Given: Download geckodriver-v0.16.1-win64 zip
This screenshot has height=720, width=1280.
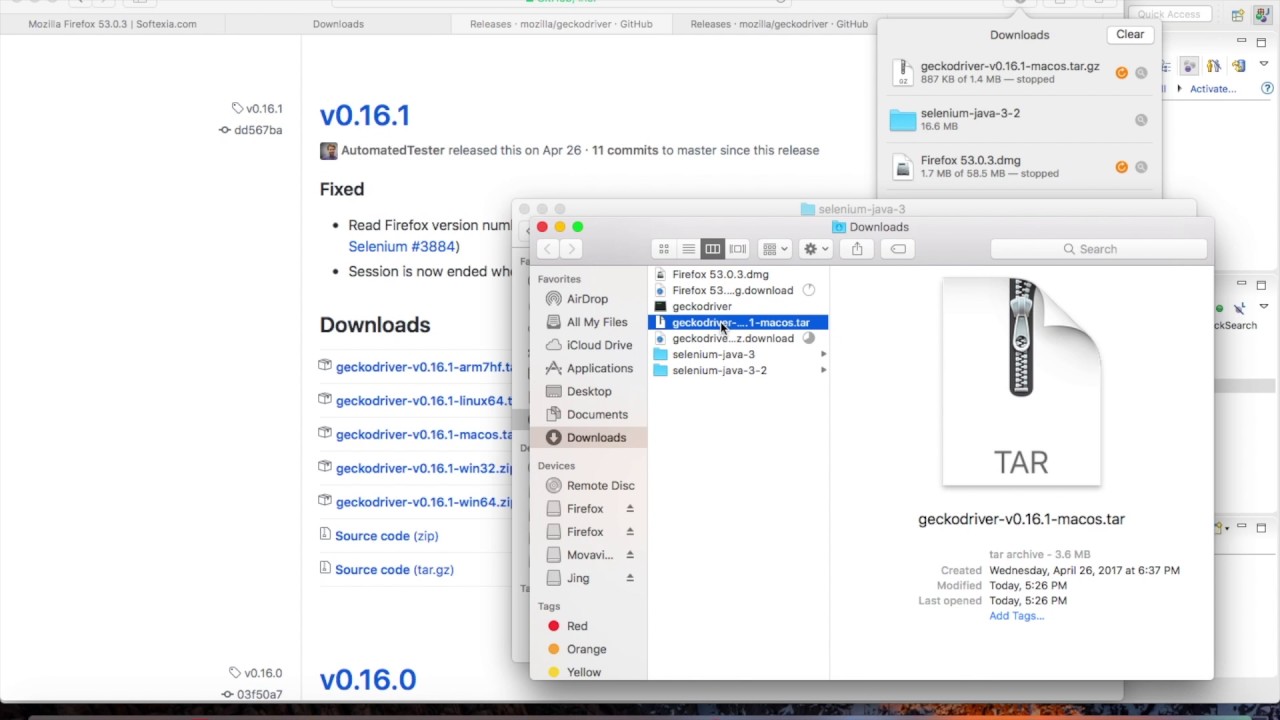Looking at the screenshot, I should pyautogui.click(x=424, y=502).
